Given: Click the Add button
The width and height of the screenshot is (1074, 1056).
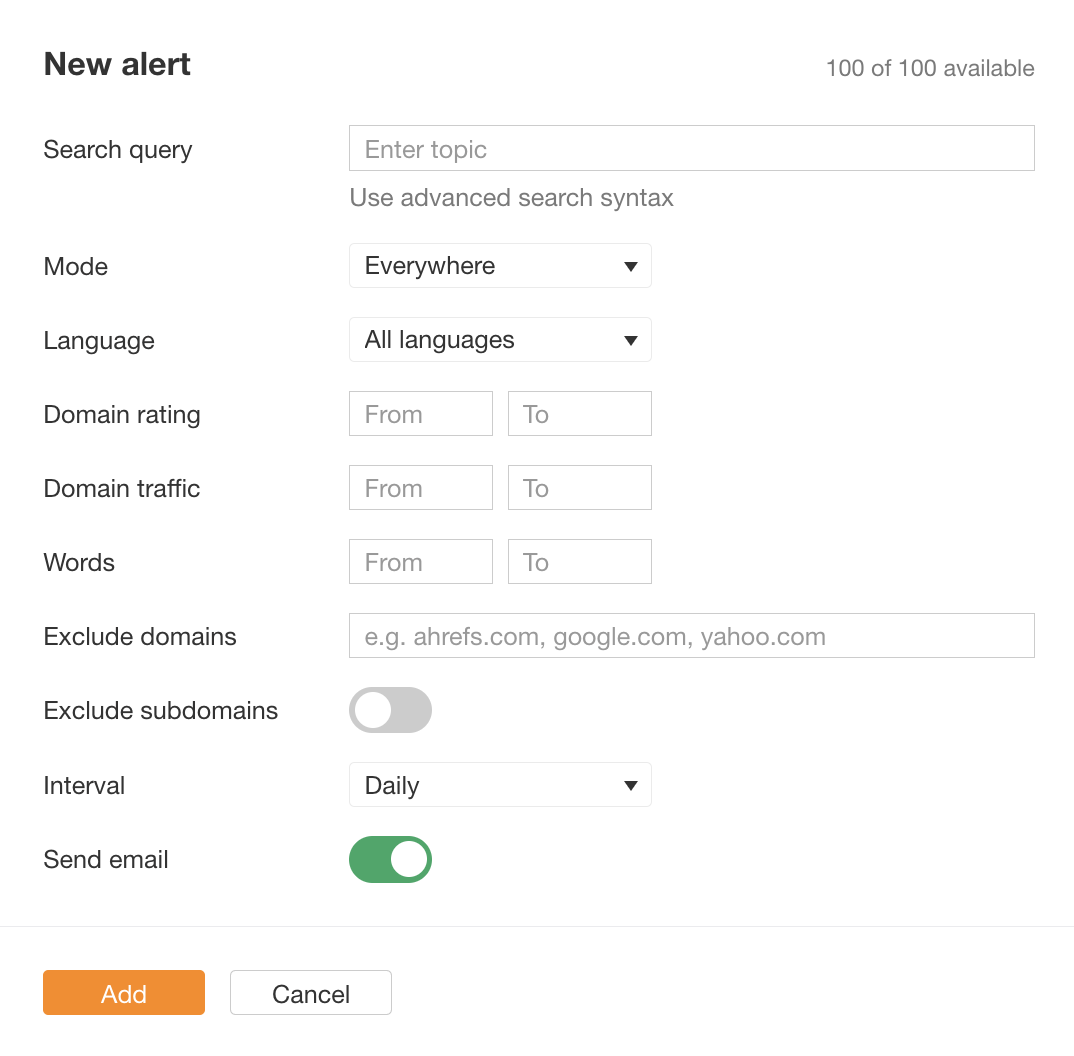Looking at the screenshot, I should [x=123, y=993].
